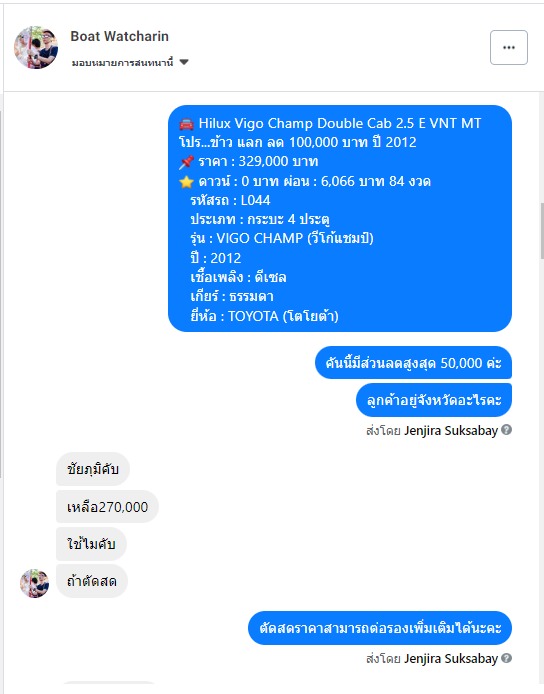Select the Hilux Vigo Champ car details message
Screen dimensions: 544x694
[x=340, y=218]
